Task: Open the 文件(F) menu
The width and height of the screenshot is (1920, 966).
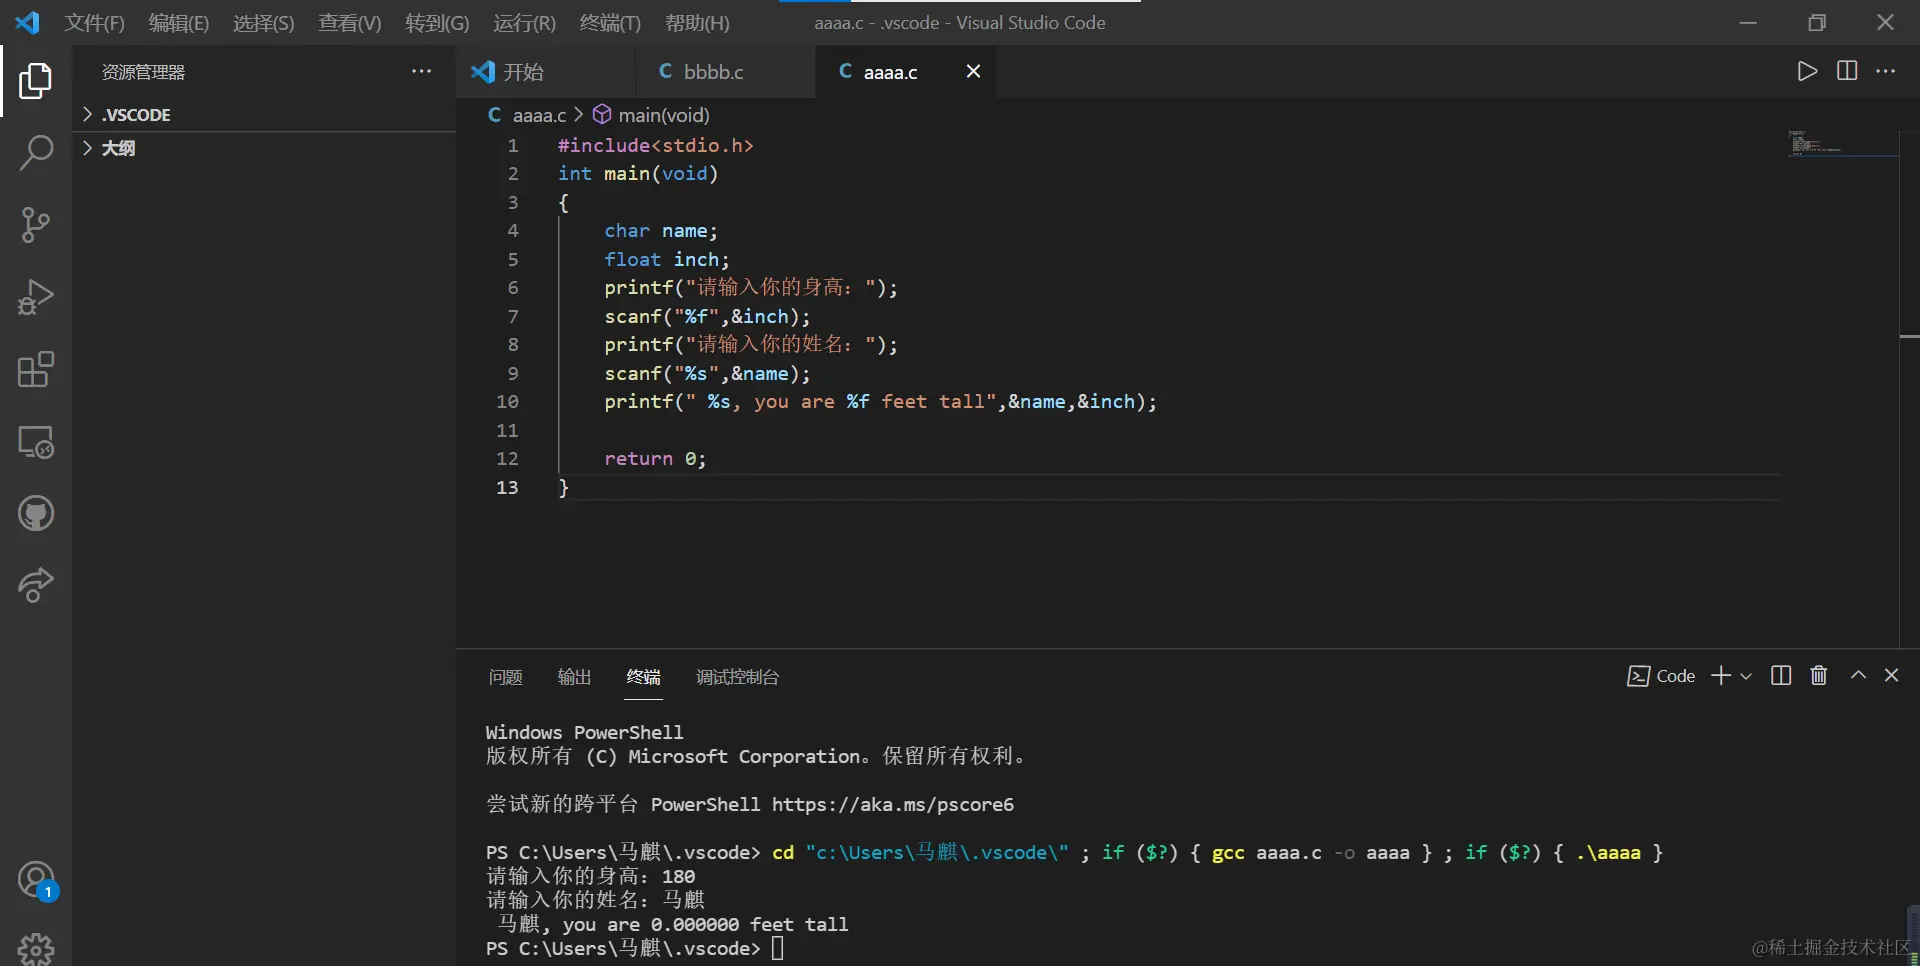Action: pyautogui.click(x=95, y=23)
